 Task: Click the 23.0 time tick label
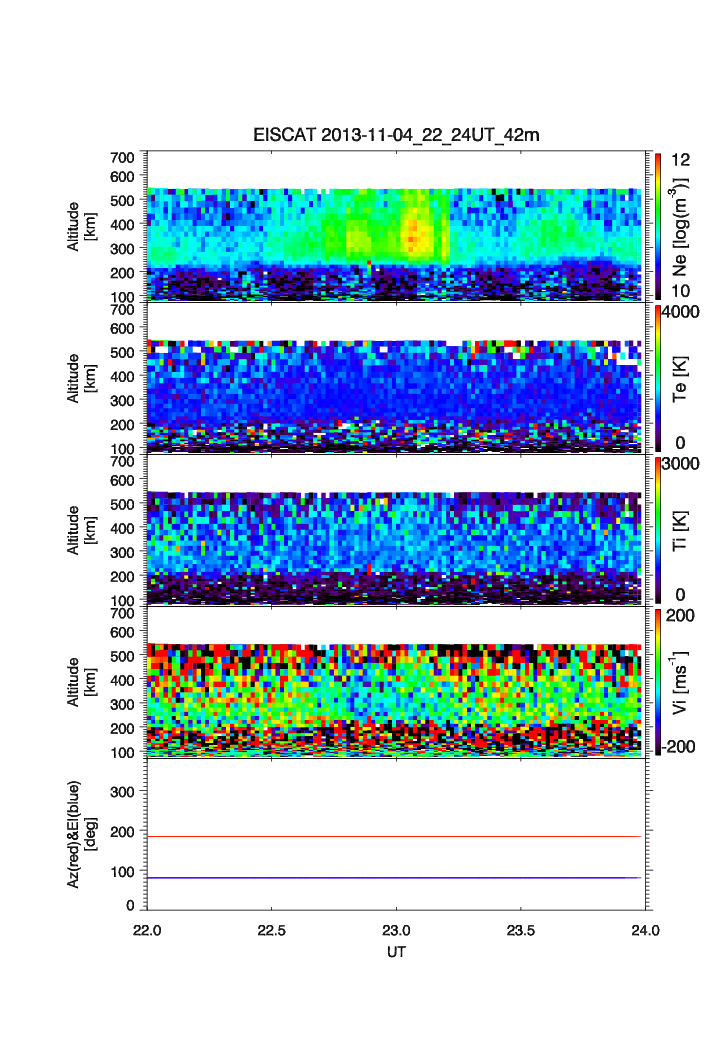(396, 931)
